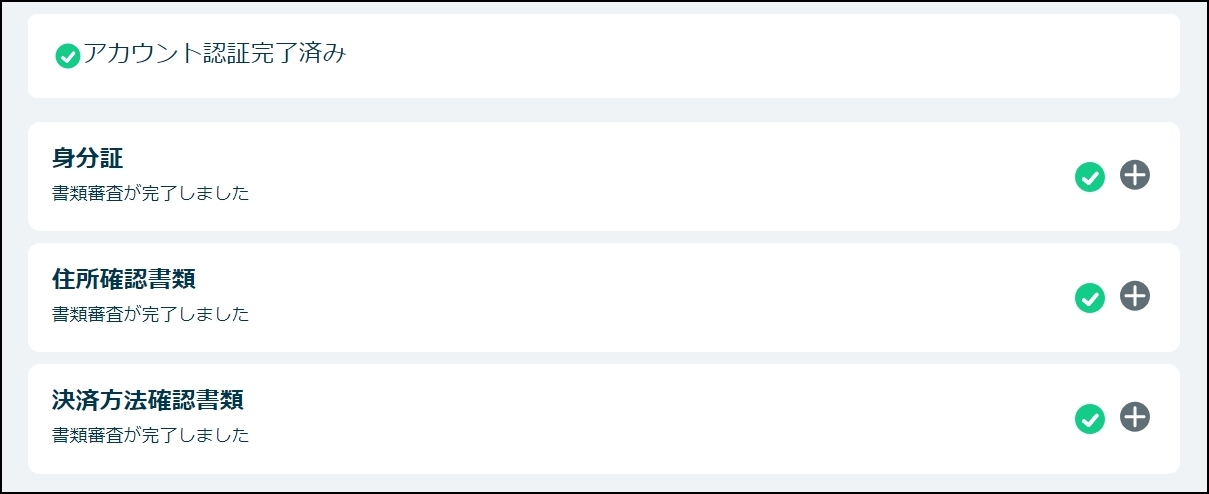
Task: Click the green checkmark for 身分証
Action: 1089,177
